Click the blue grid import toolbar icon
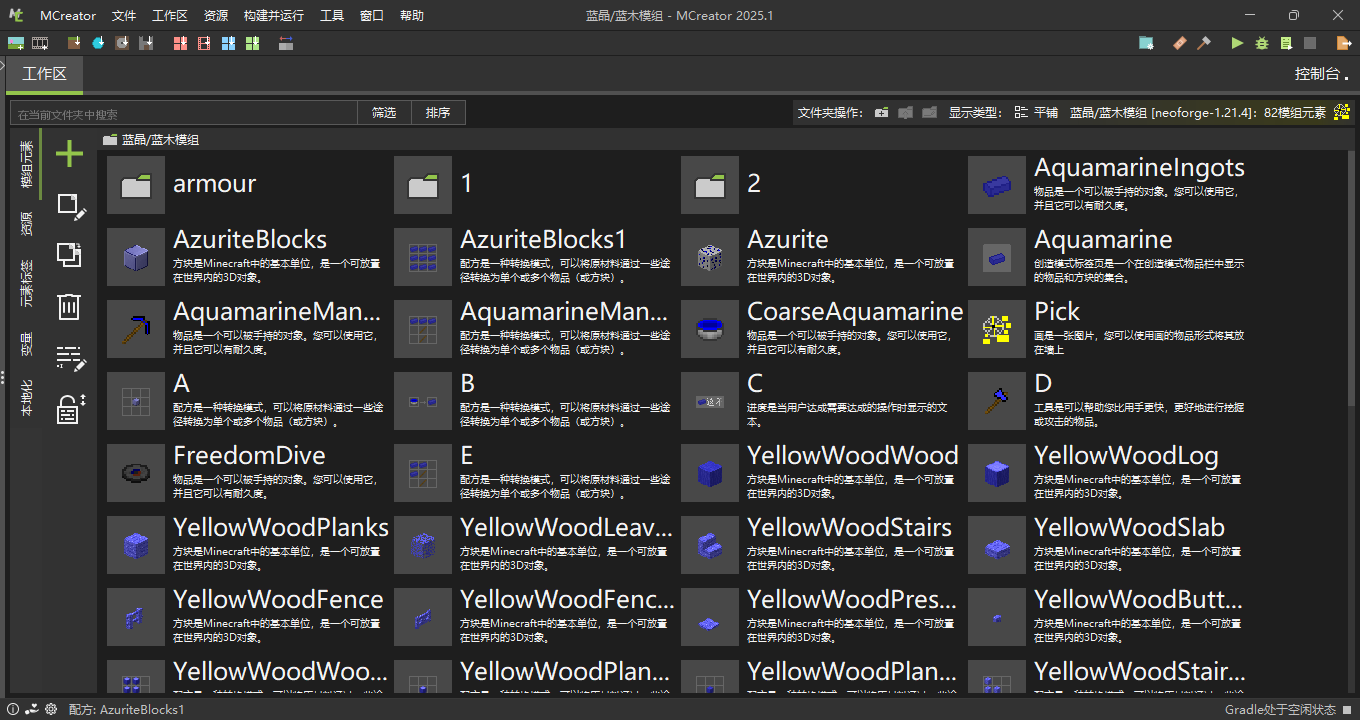Screen dimensions: 1360x720 point(228,43)
